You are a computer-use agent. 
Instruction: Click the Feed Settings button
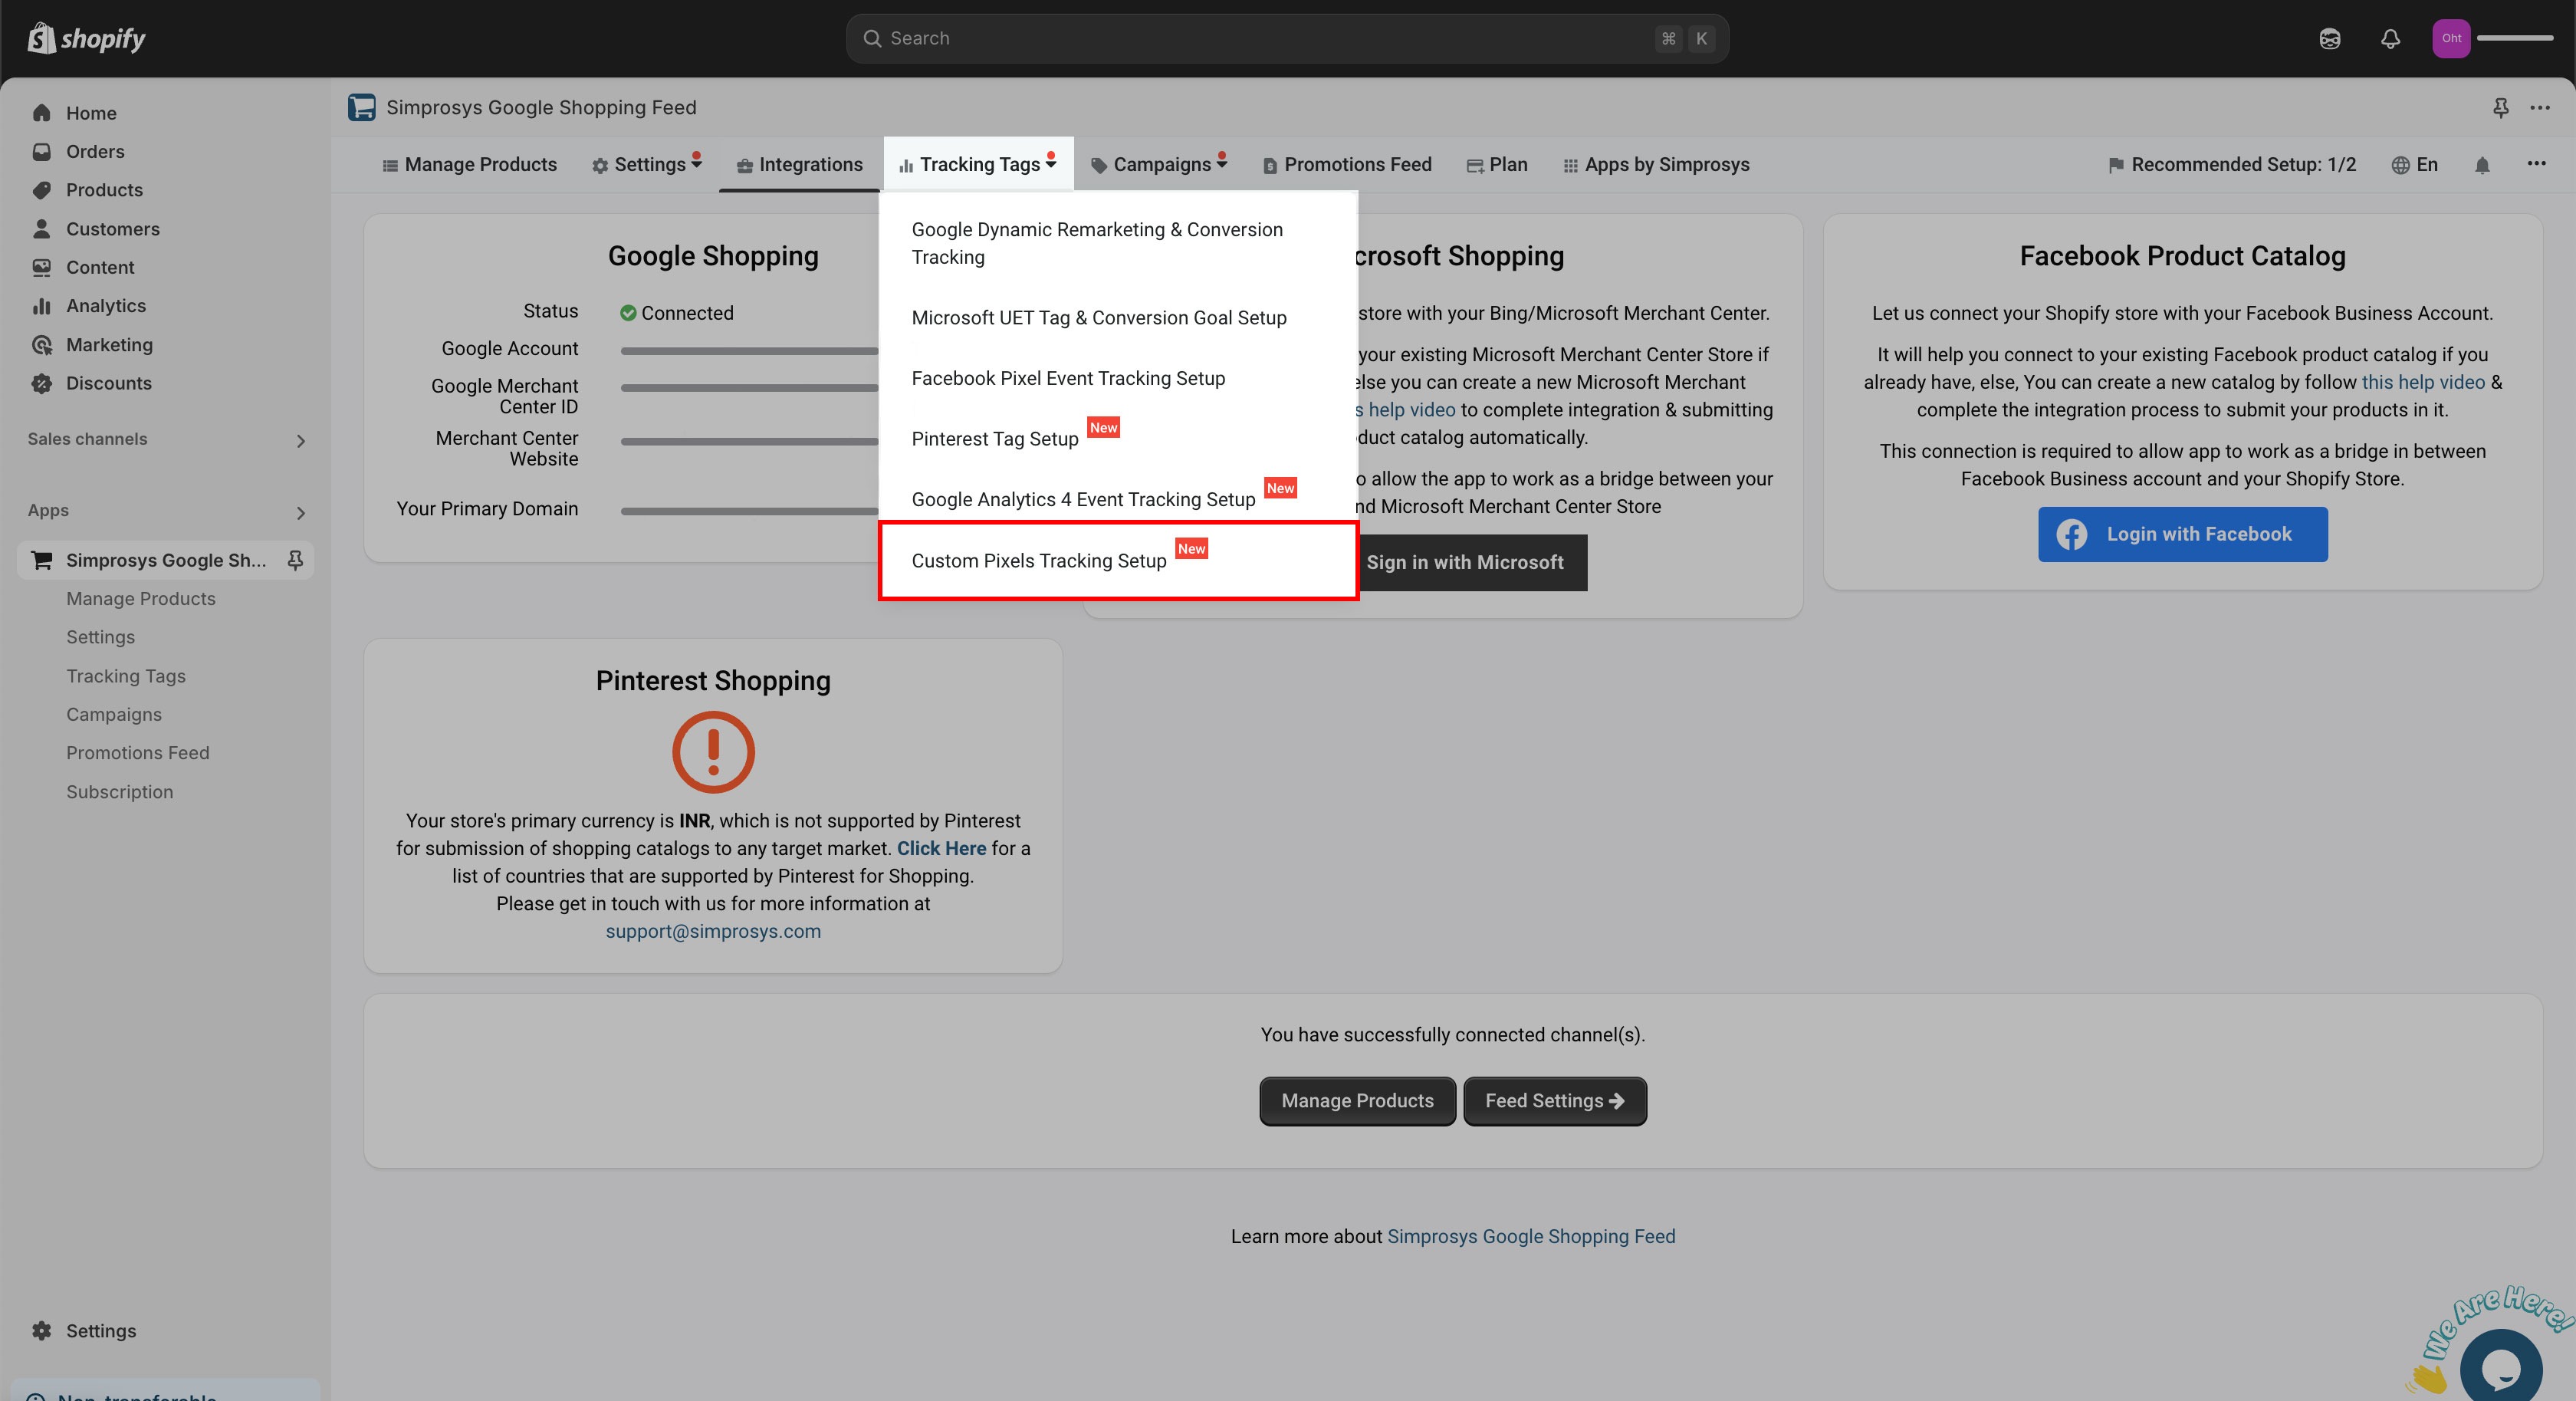[x=1555, y=1101]
